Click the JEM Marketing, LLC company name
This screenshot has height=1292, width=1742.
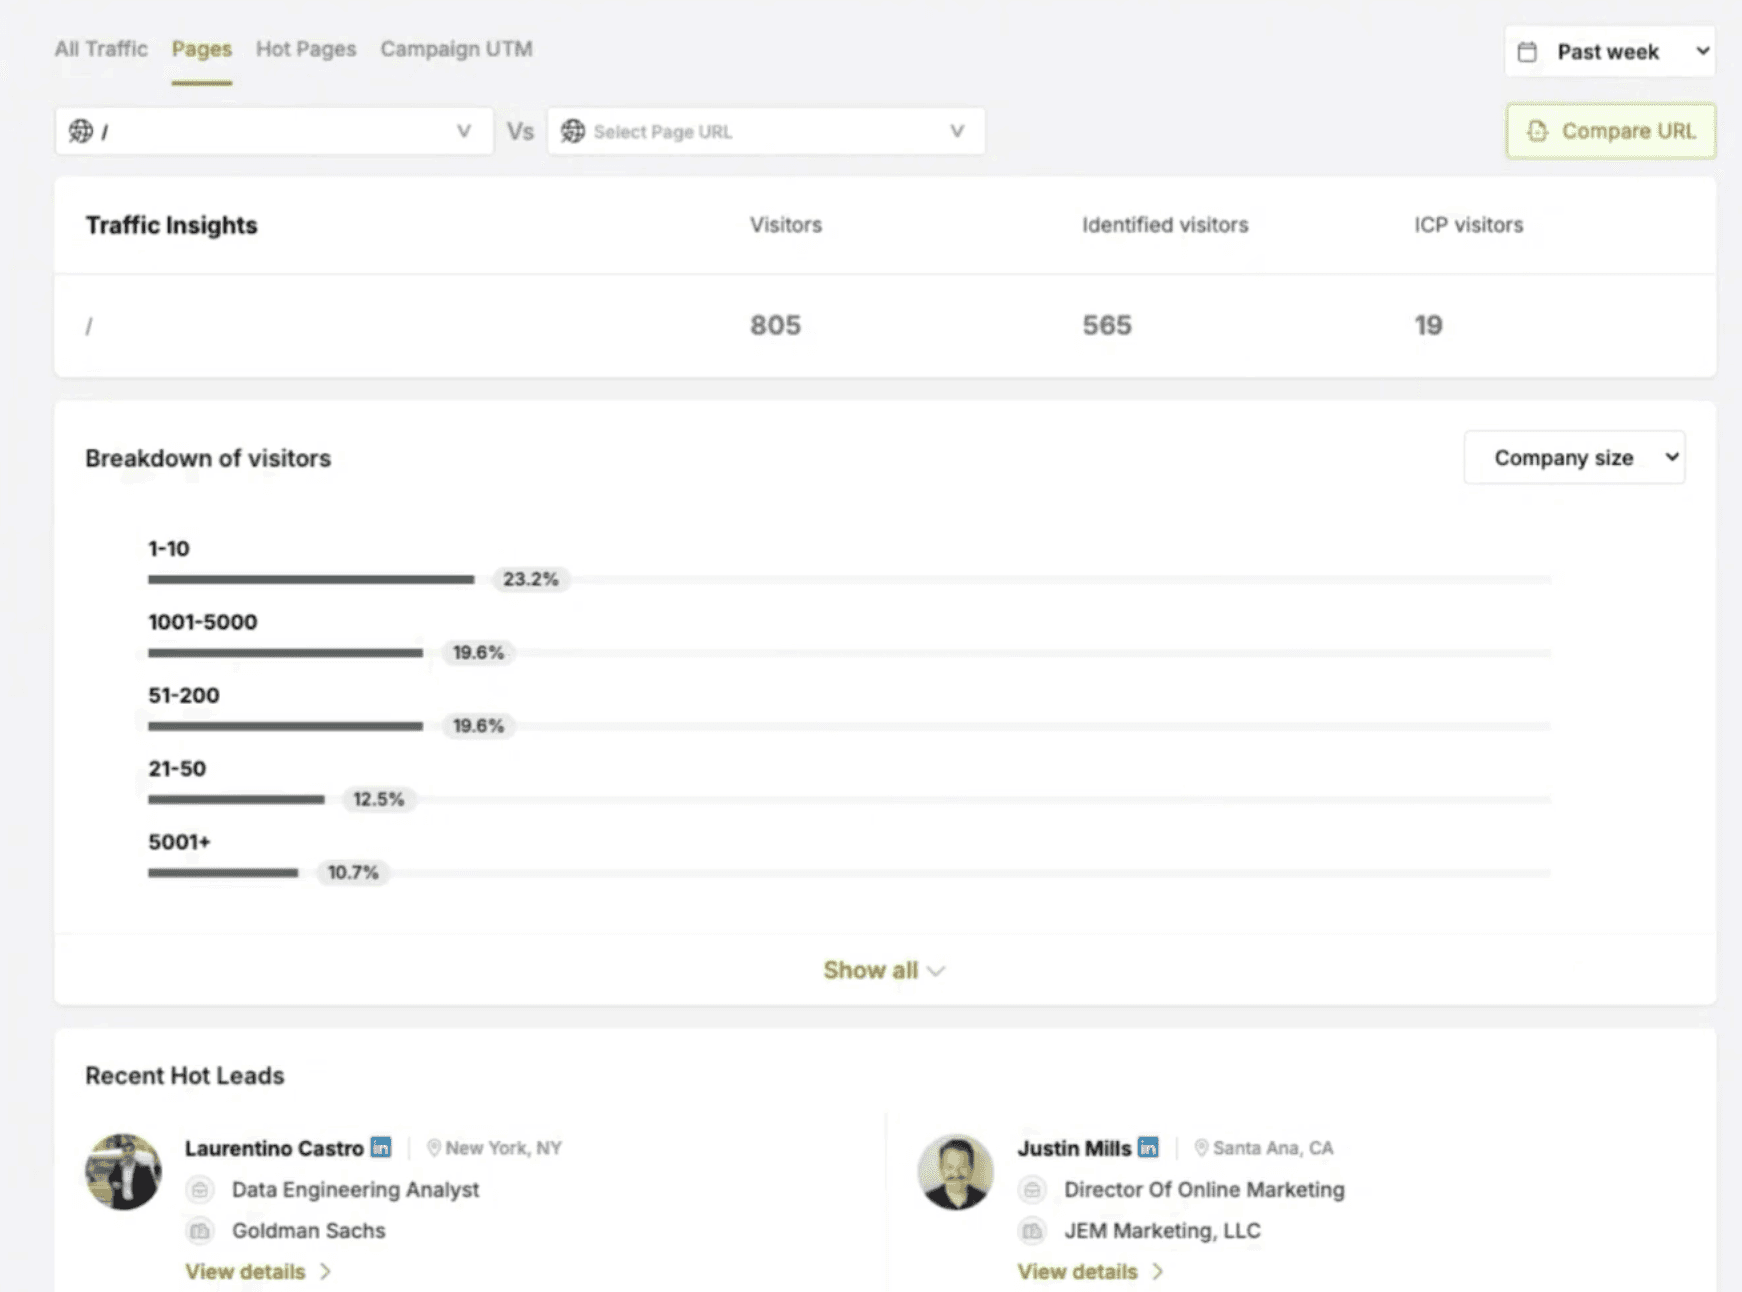click(1162, 1231)
